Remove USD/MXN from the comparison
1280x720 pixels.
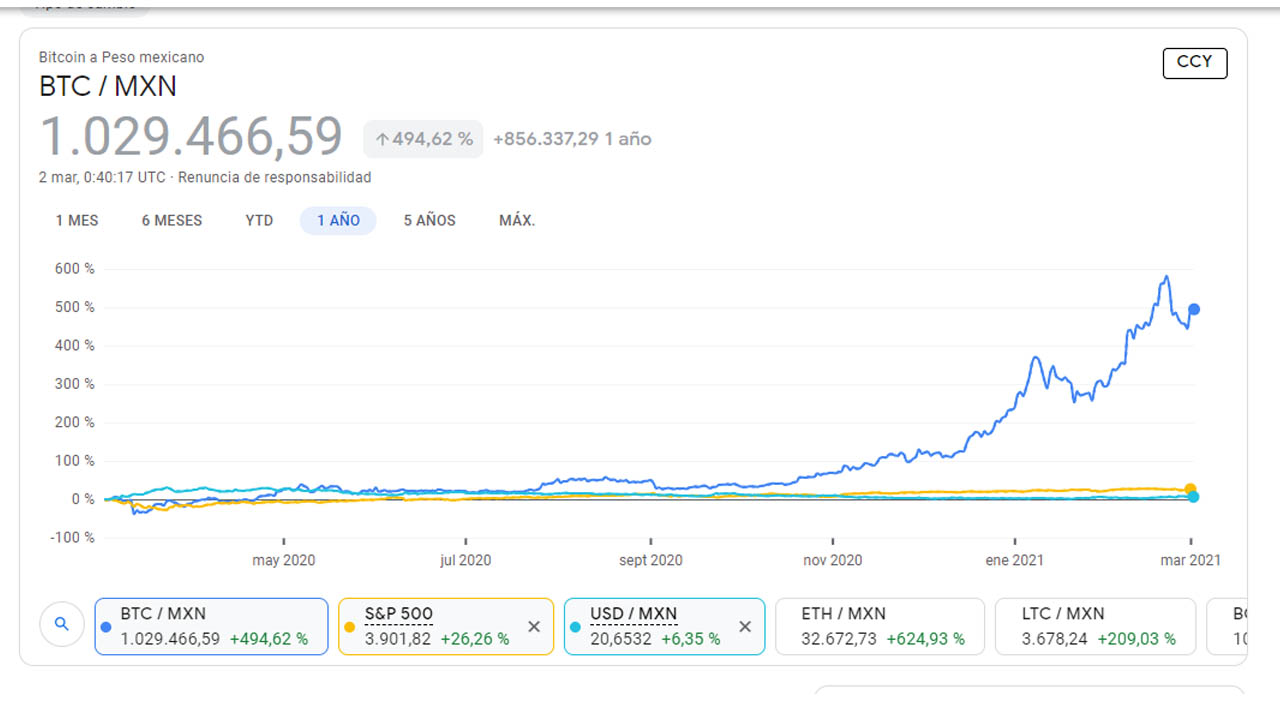tap(745, 626)
